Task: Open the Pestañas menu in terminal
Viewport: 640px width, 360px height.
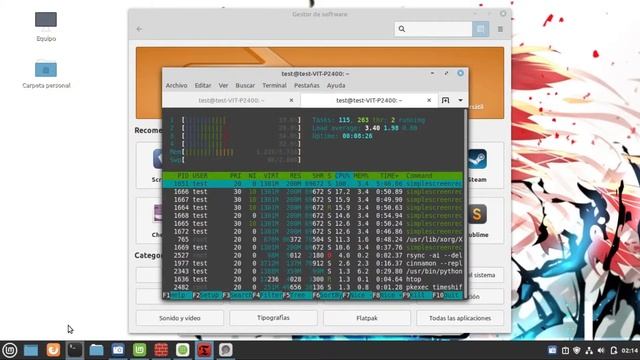Action: (x=307, y=85)
